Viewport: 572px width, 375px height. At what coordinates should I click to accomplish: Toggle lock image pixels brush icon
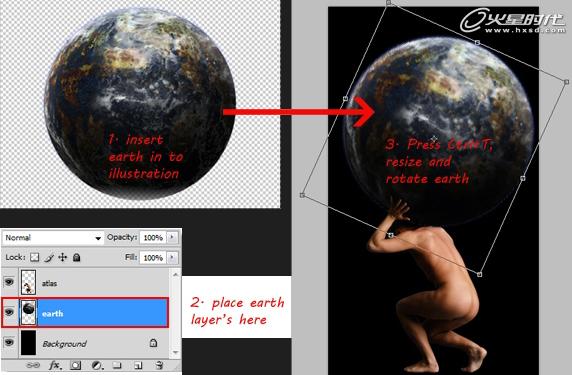pyautogui.click(x=49, y=258)
